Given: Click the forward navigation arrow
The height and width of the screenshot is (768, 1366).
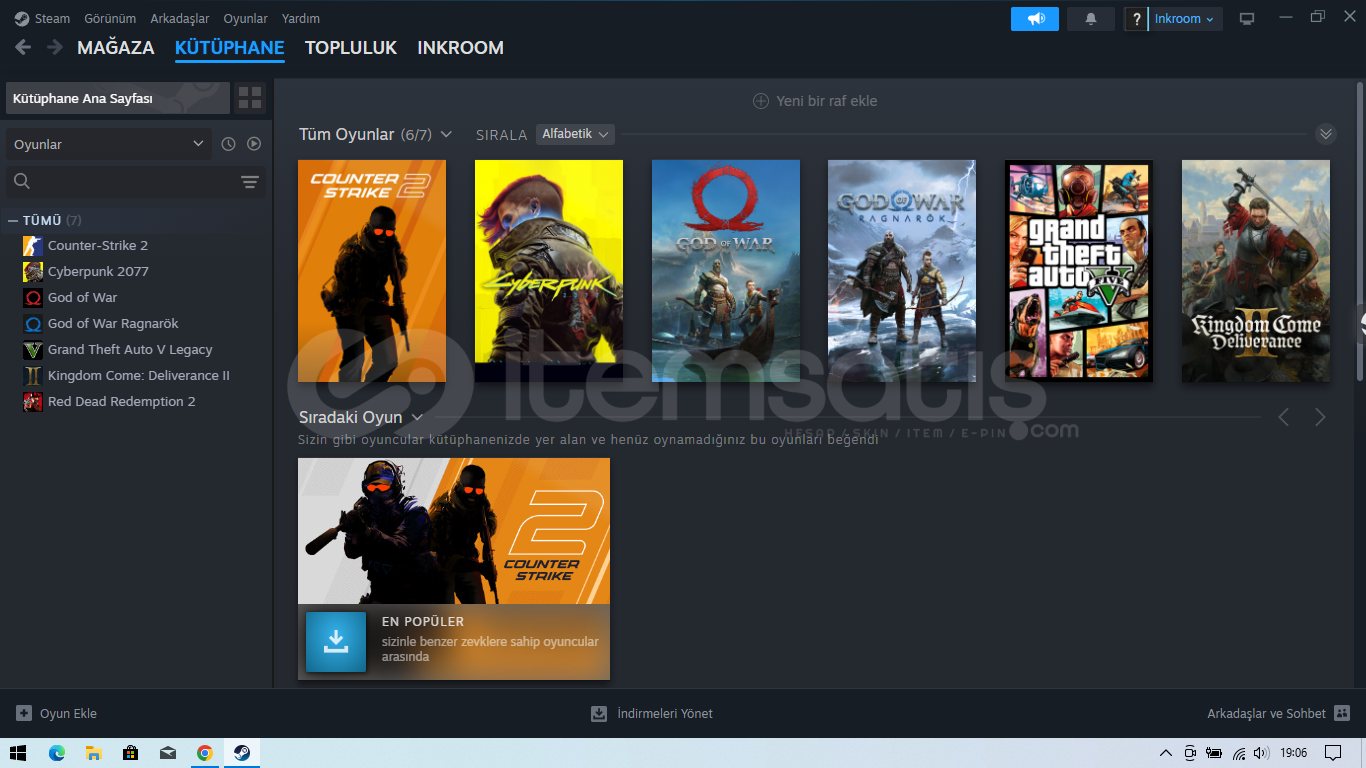Looking at the screenshot, I should coord(54,47).
